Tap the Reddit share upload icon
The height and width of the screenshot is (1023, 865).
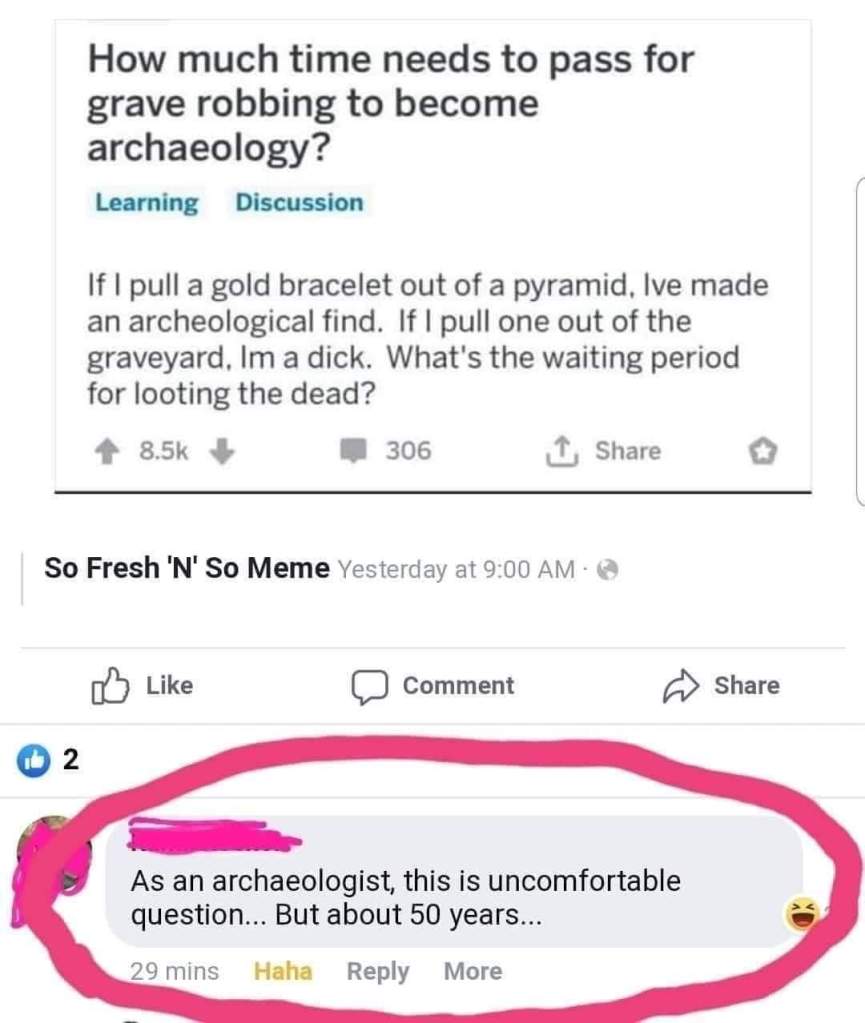click(x=561, y=451)
